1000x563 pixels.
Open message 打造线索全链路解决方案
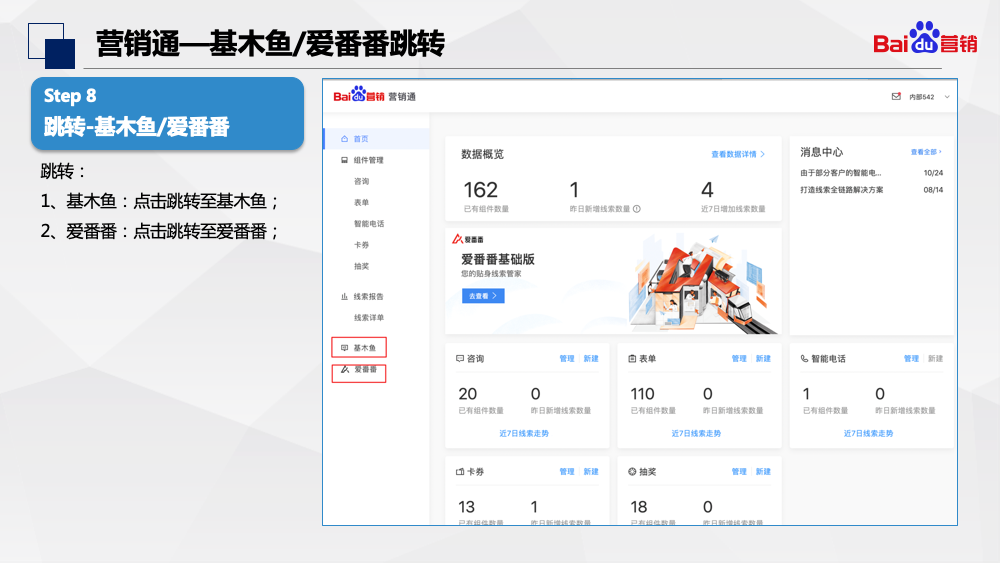tap(842, 190)
